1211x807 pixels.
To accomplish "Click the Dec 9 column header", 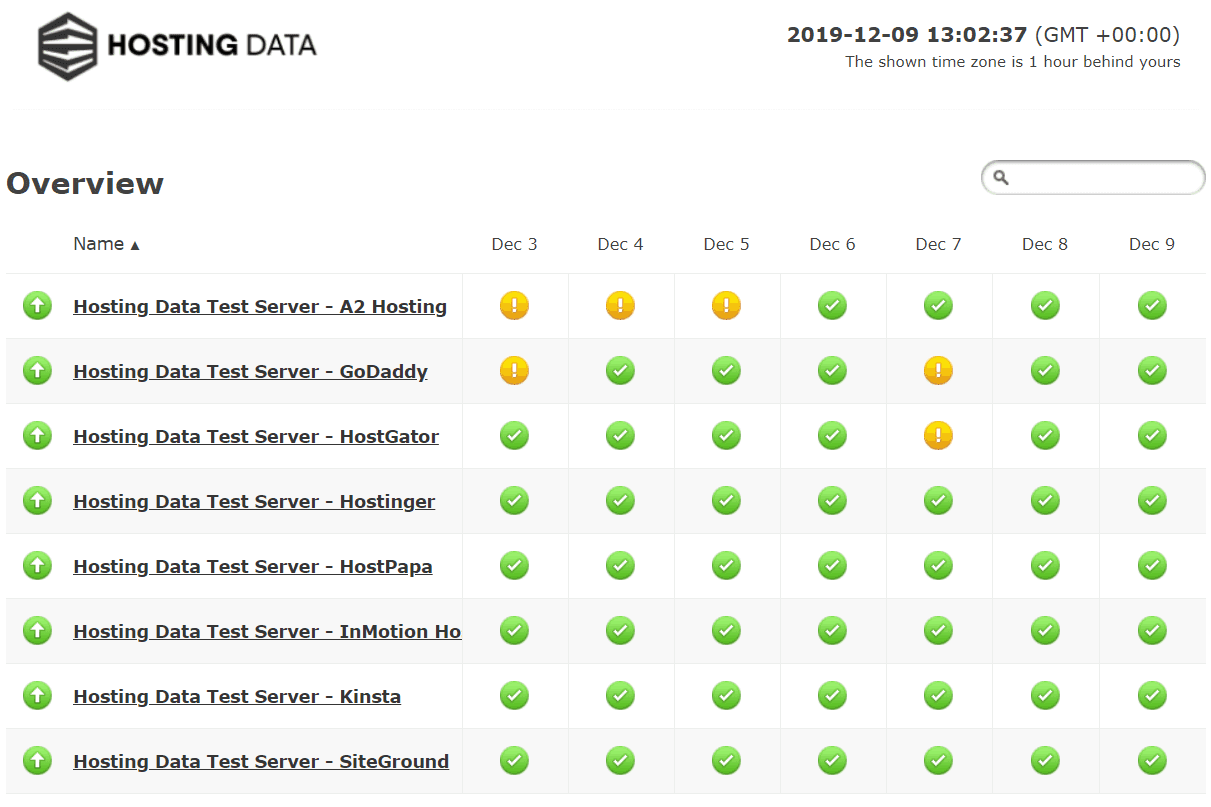I will [x=1152, y=245].
